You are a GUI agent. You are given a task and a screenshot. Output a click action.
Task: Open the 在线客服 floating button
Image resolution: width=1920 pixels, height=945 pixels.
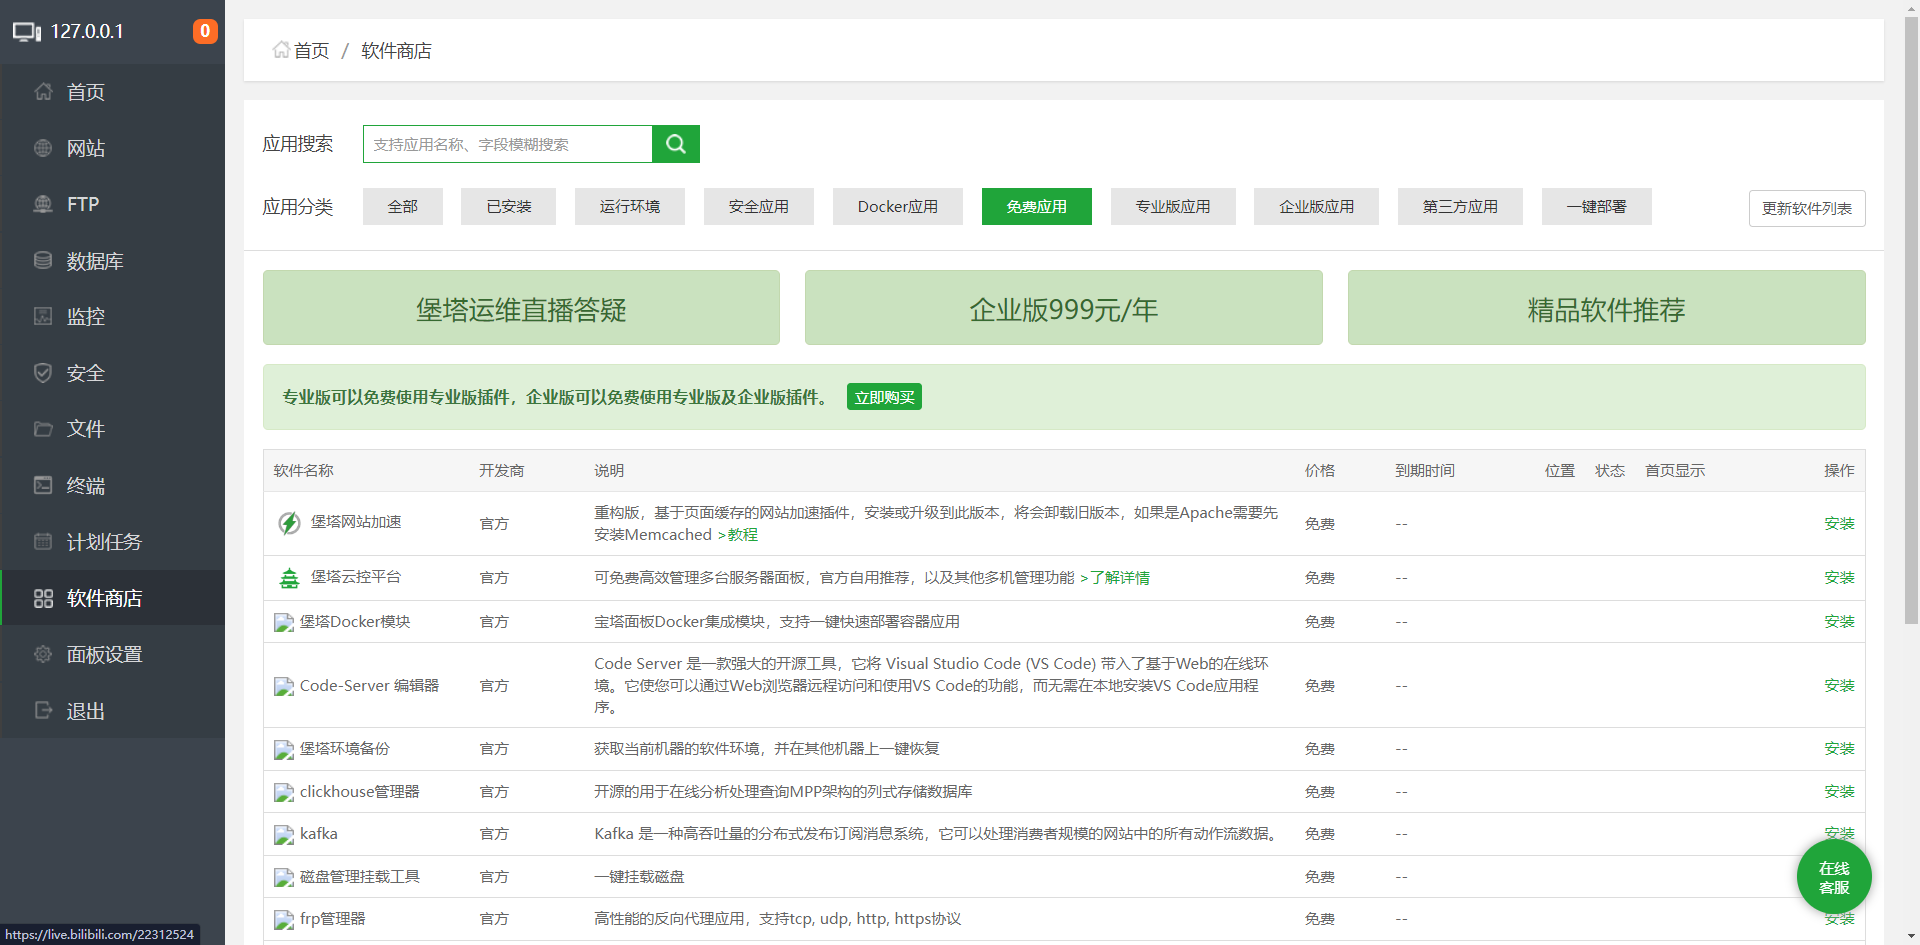(1834, 877)
